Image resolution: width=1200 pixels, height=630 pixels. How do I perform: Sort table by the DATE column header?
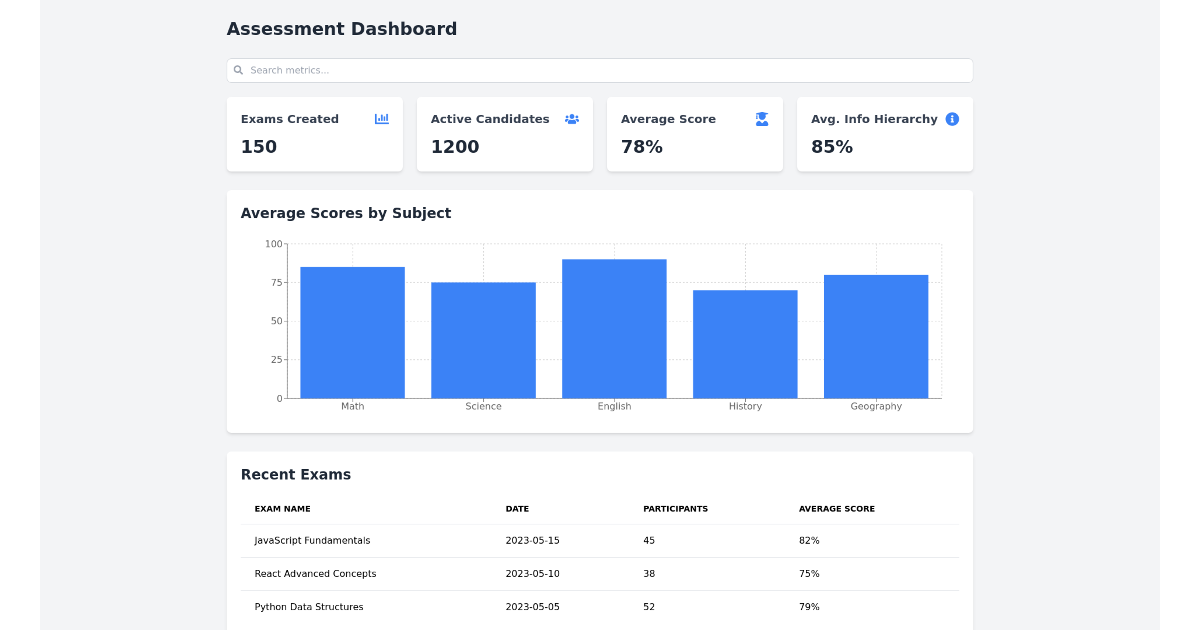517,508
